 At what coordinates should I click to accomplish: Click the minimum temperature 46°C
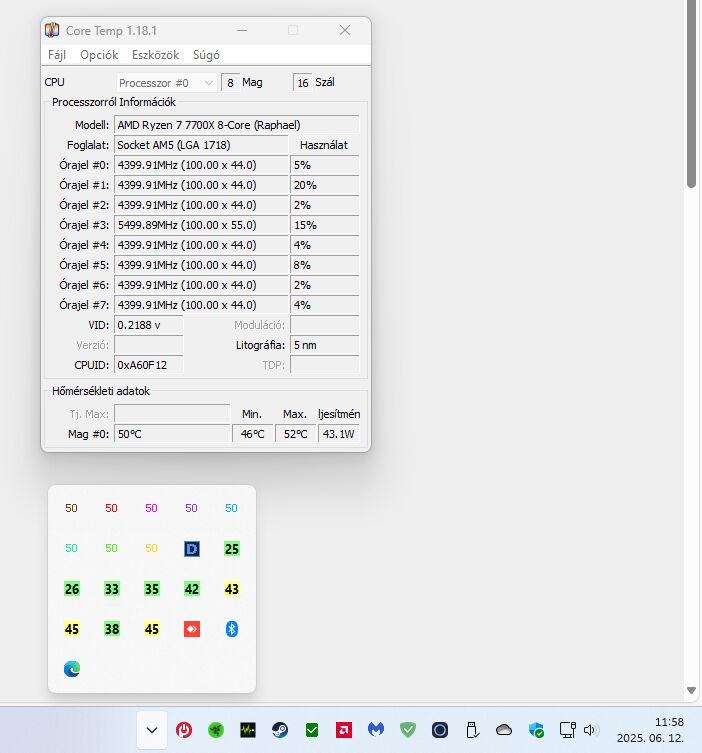click(x=253, y=434)
